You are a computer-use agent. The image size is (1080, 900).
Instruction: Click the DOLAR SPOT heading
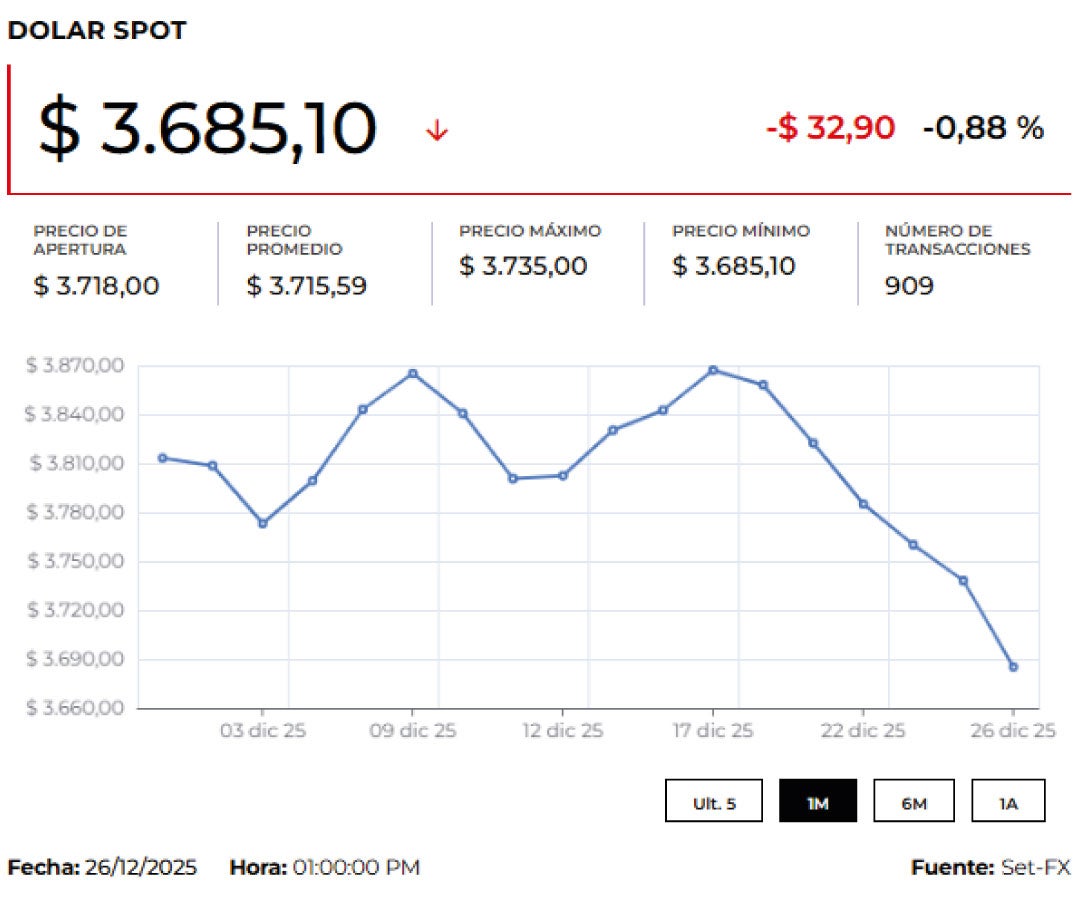[97, 31]
